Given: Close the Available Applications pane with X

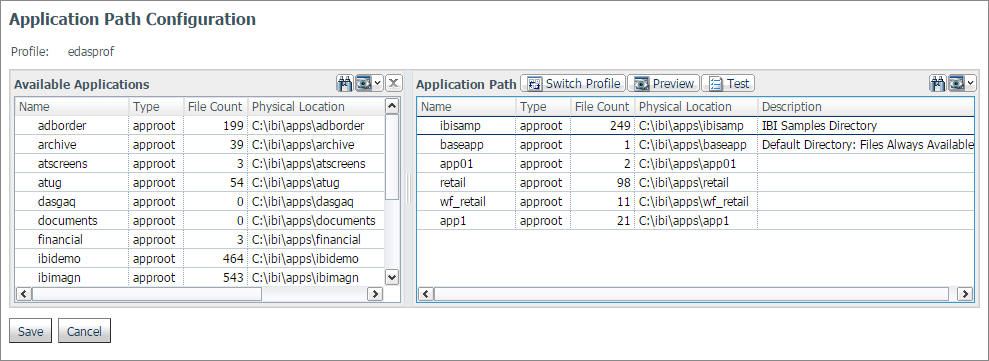Looking at the screenshot, I should point(393,83).
